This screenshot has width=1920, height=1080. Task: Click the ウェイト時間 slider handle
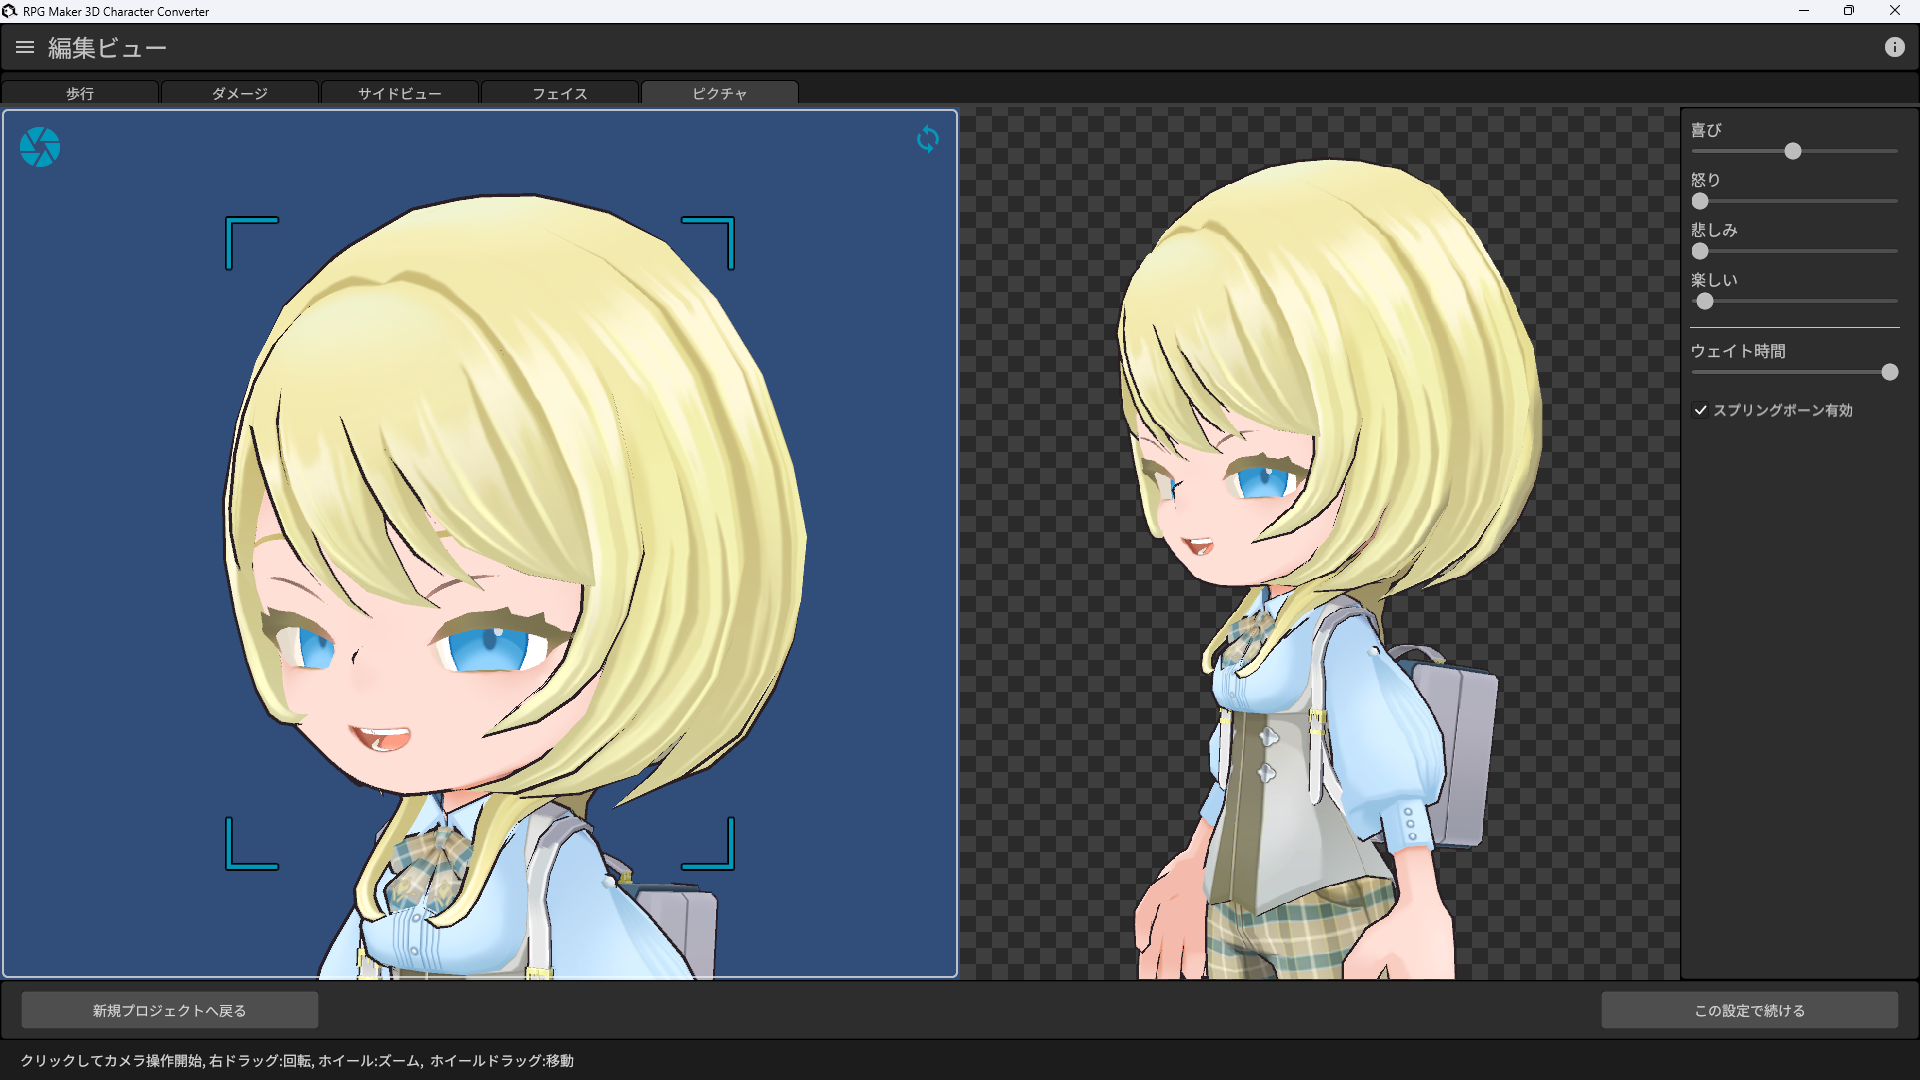1889,372
